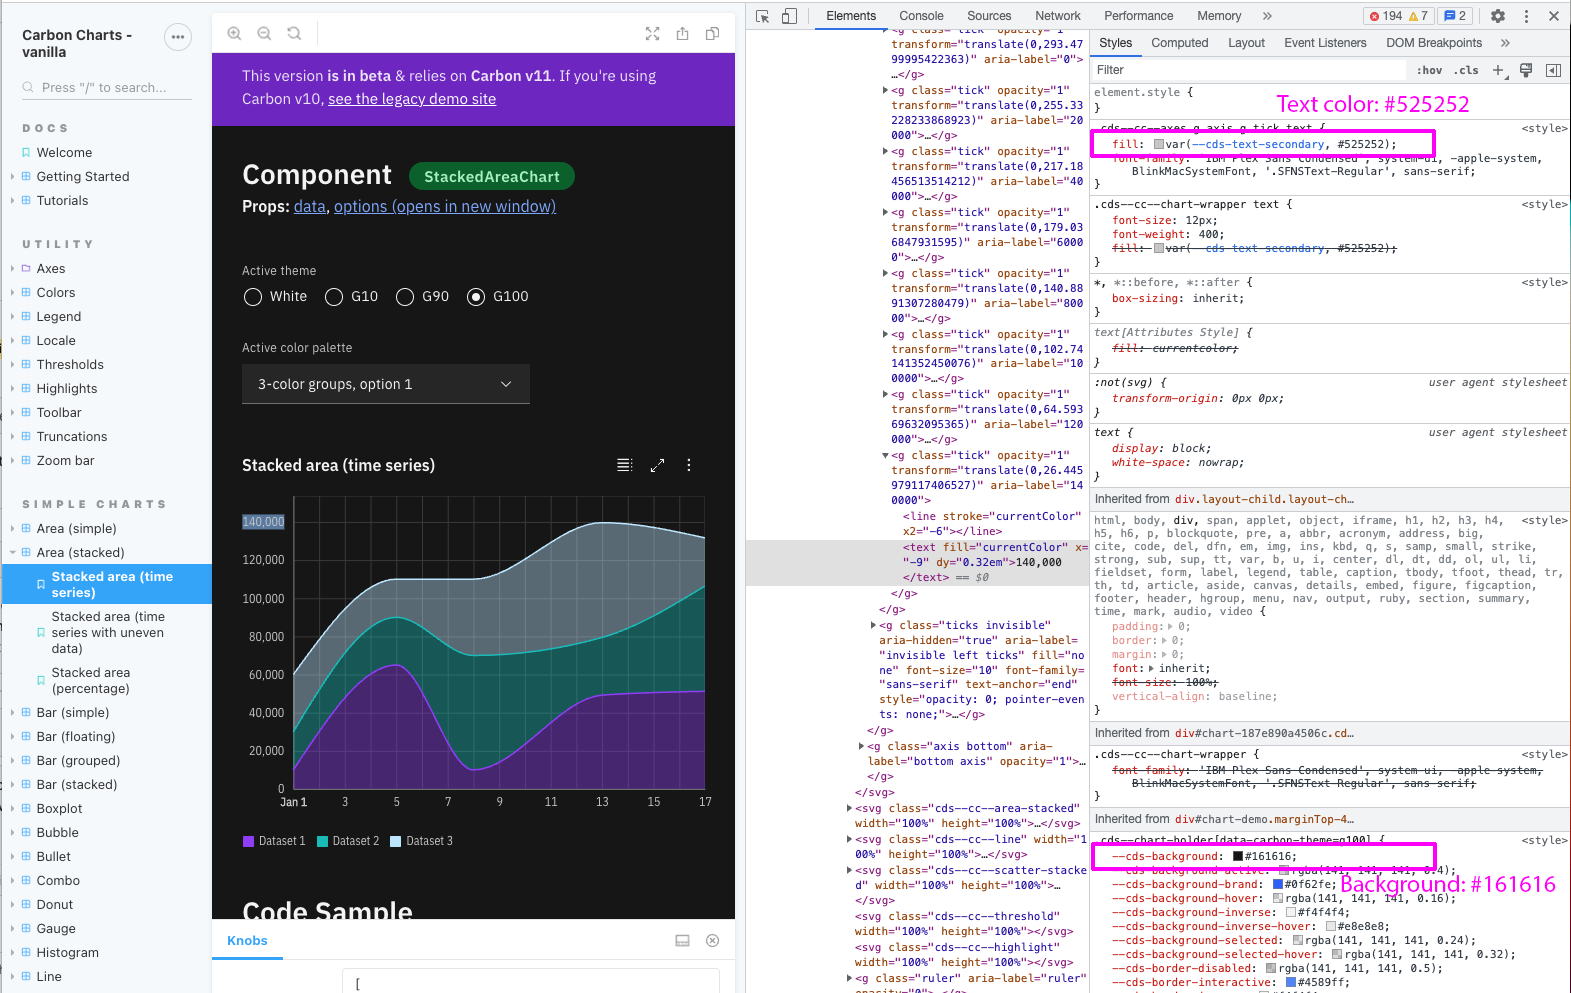Switch to the Network tab

(x=1058, y=16)
